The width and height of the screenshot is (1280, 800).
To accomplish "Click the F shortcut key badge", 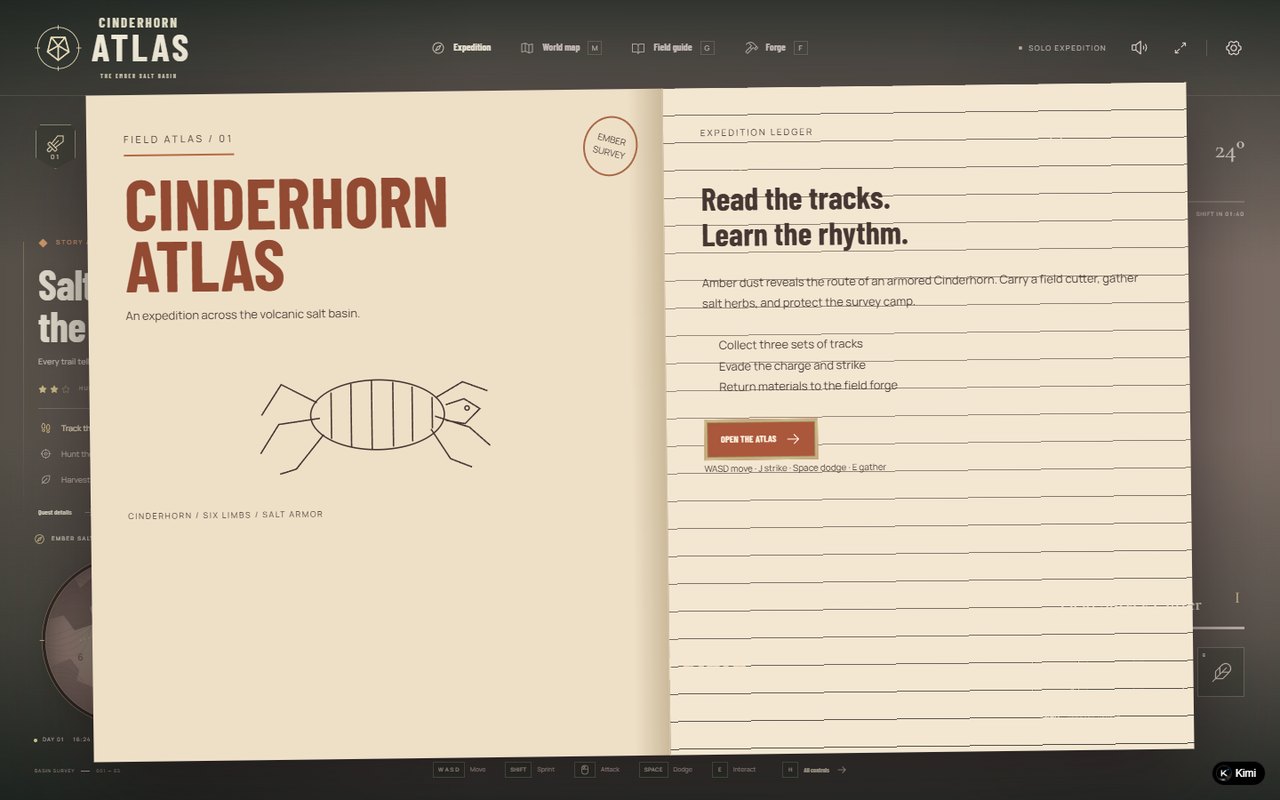I will click(800, 48).
